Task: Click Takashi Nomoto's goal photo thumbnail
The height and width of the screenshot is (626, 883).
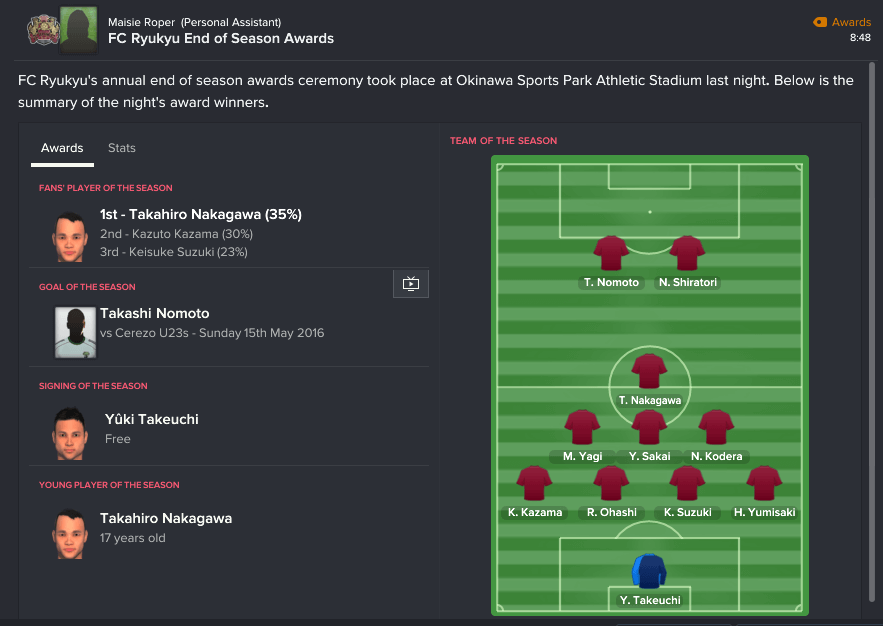Action: pyautogui.click(x=75, y=332)
